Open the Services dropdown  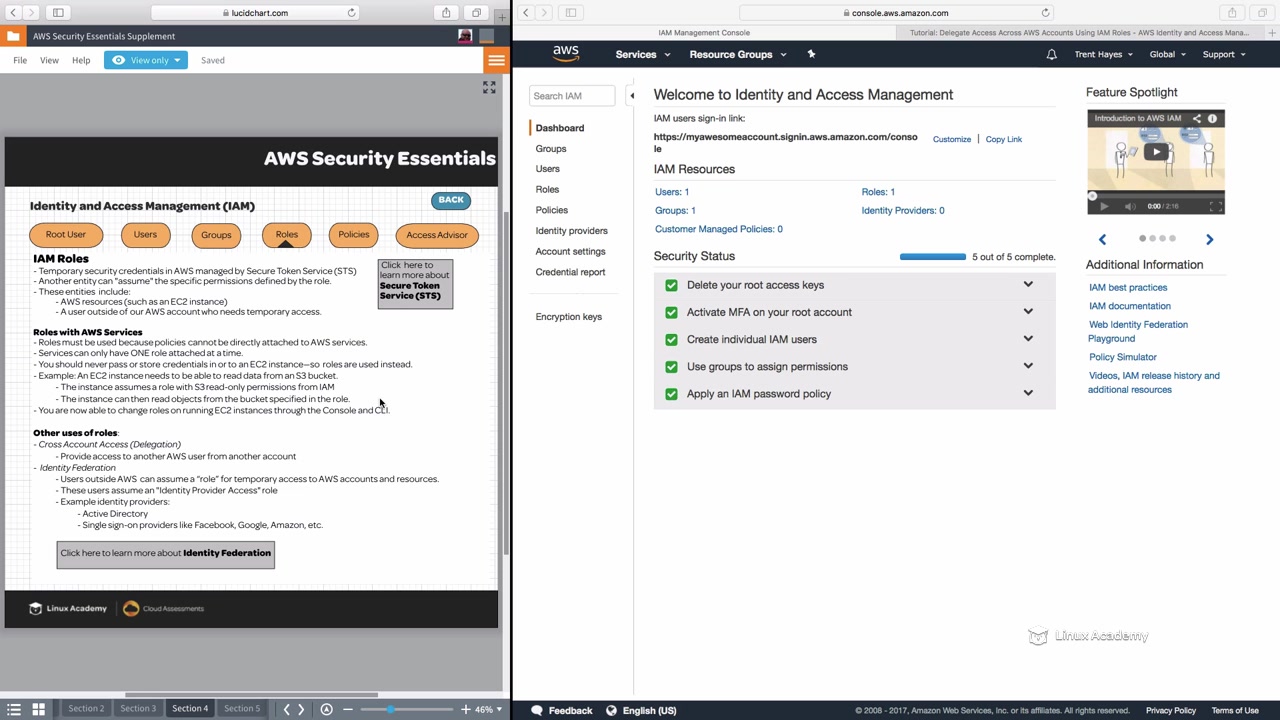click(642, 54)
